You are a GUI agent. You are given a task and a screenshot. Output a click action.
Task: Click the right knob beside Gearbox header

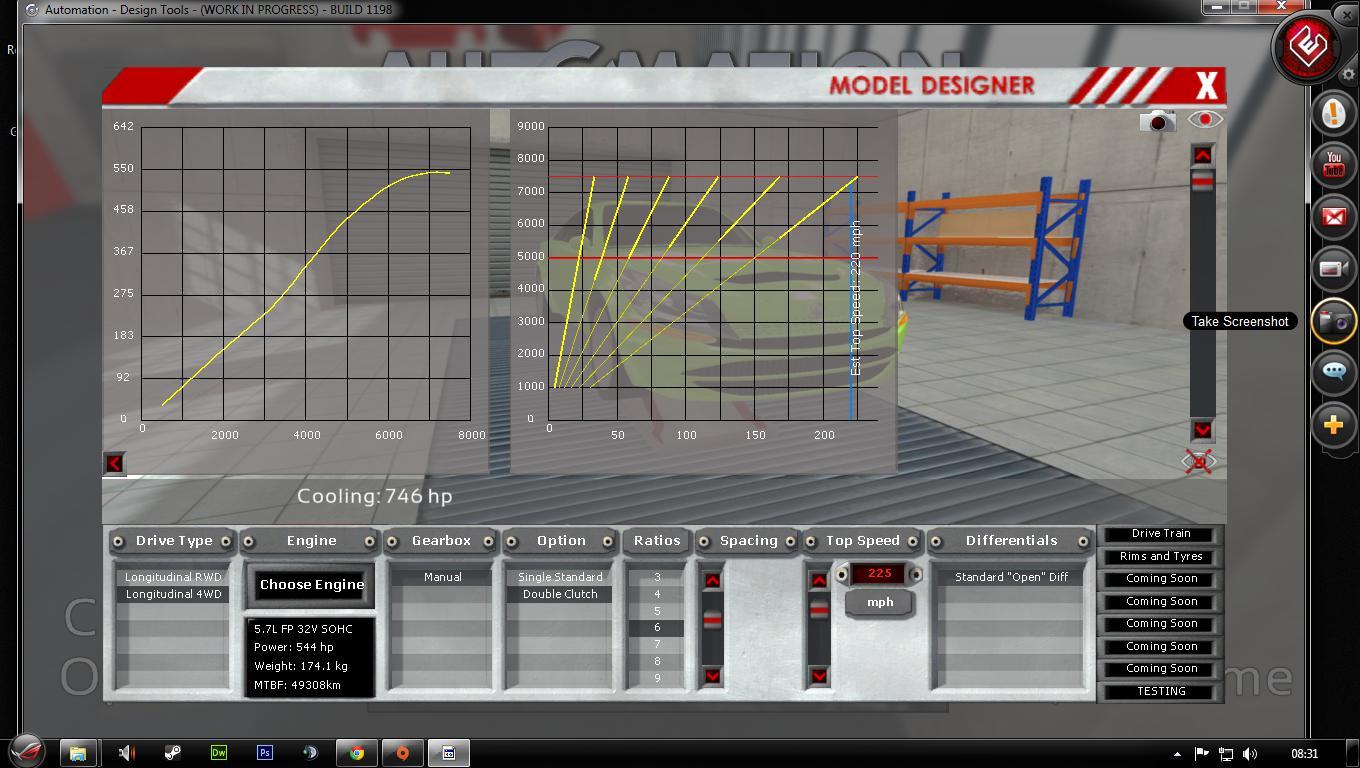click(x=489, y=541)
